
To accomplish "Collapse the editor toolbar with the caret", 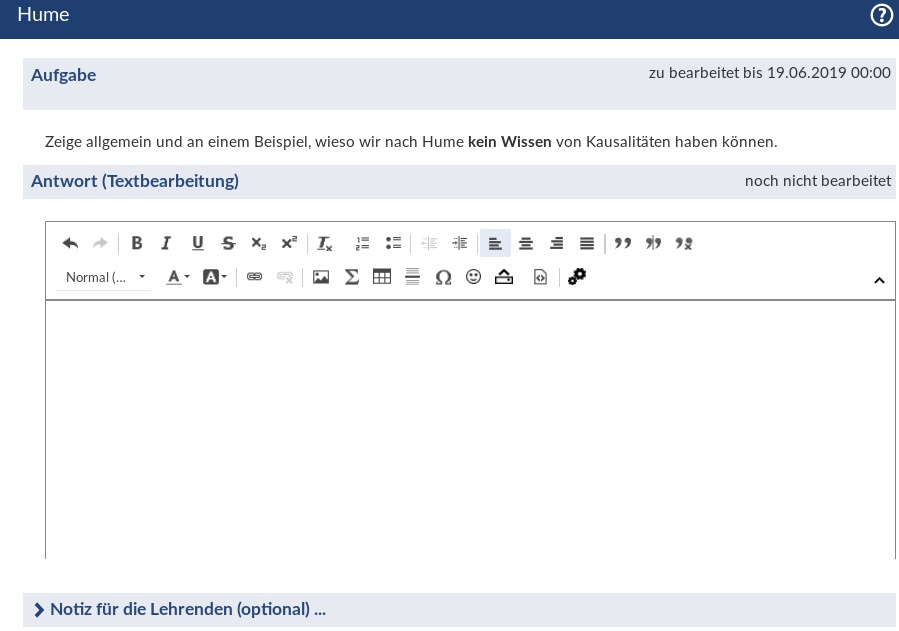I will coord(879,280).
